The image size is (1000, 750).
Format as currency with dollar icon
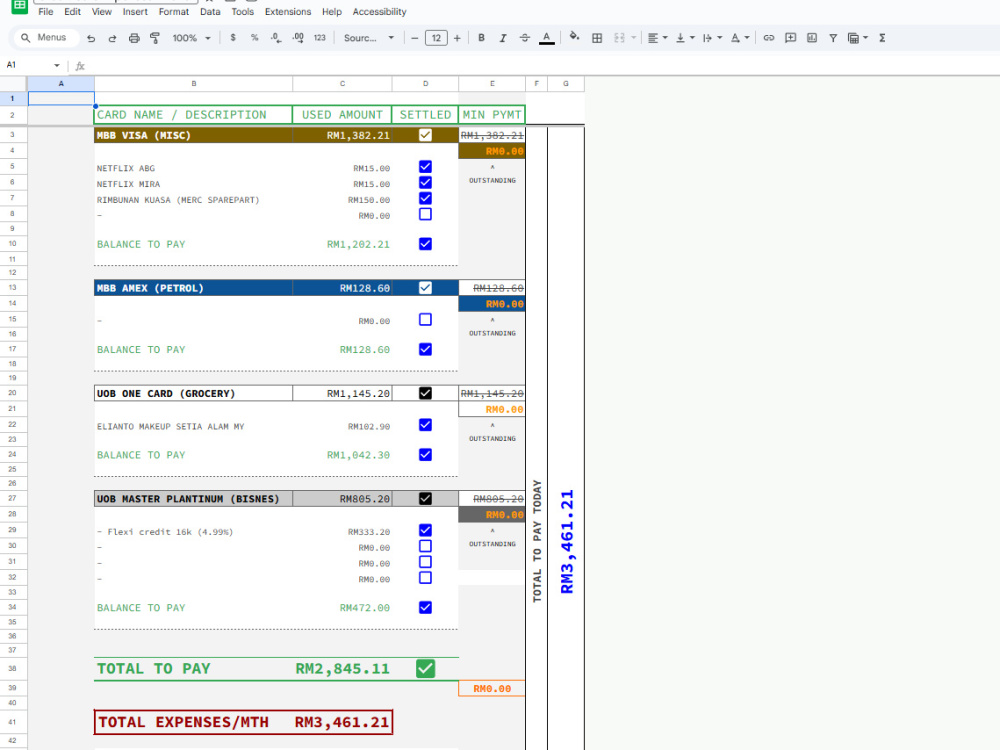coord(233,38)
